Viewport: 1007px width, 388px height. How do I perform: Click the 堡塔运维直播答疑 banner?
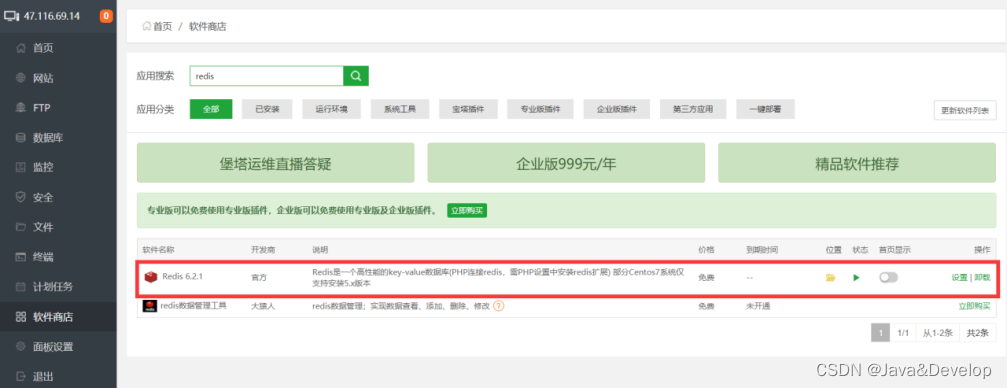coord(276,163)
